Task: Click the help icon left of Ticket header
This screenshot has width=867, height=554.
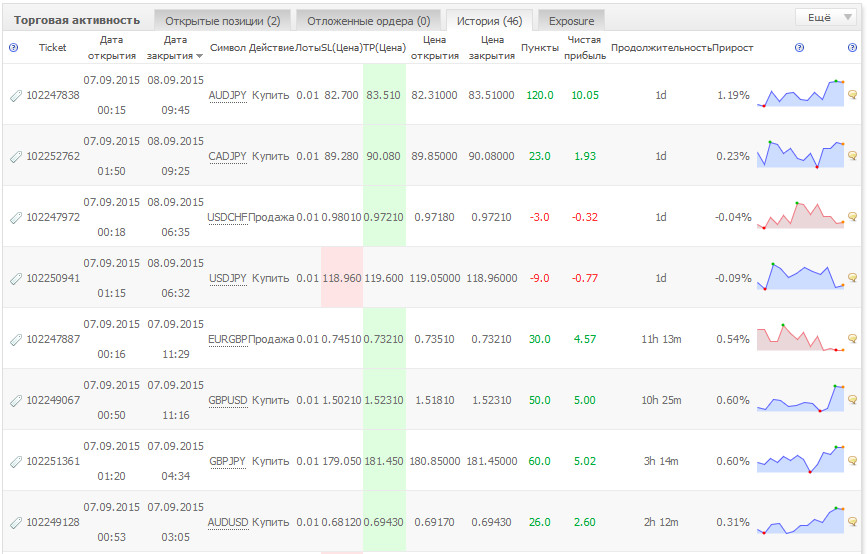Action: pos(14,48)
